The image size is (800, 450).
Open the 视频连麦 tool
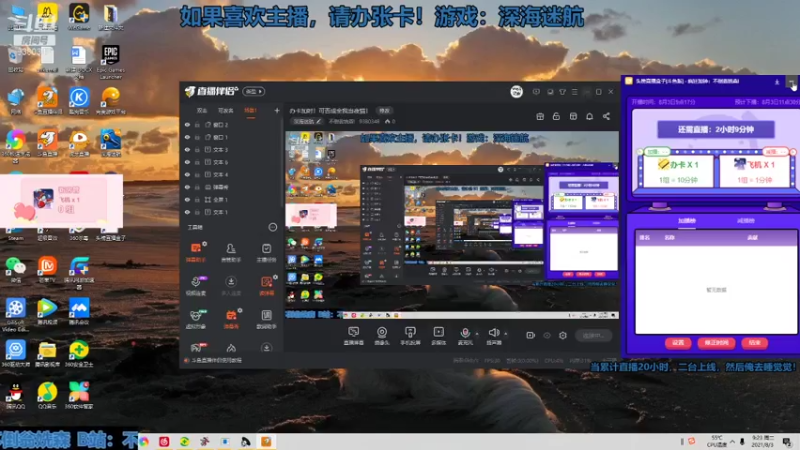point(195,285)
